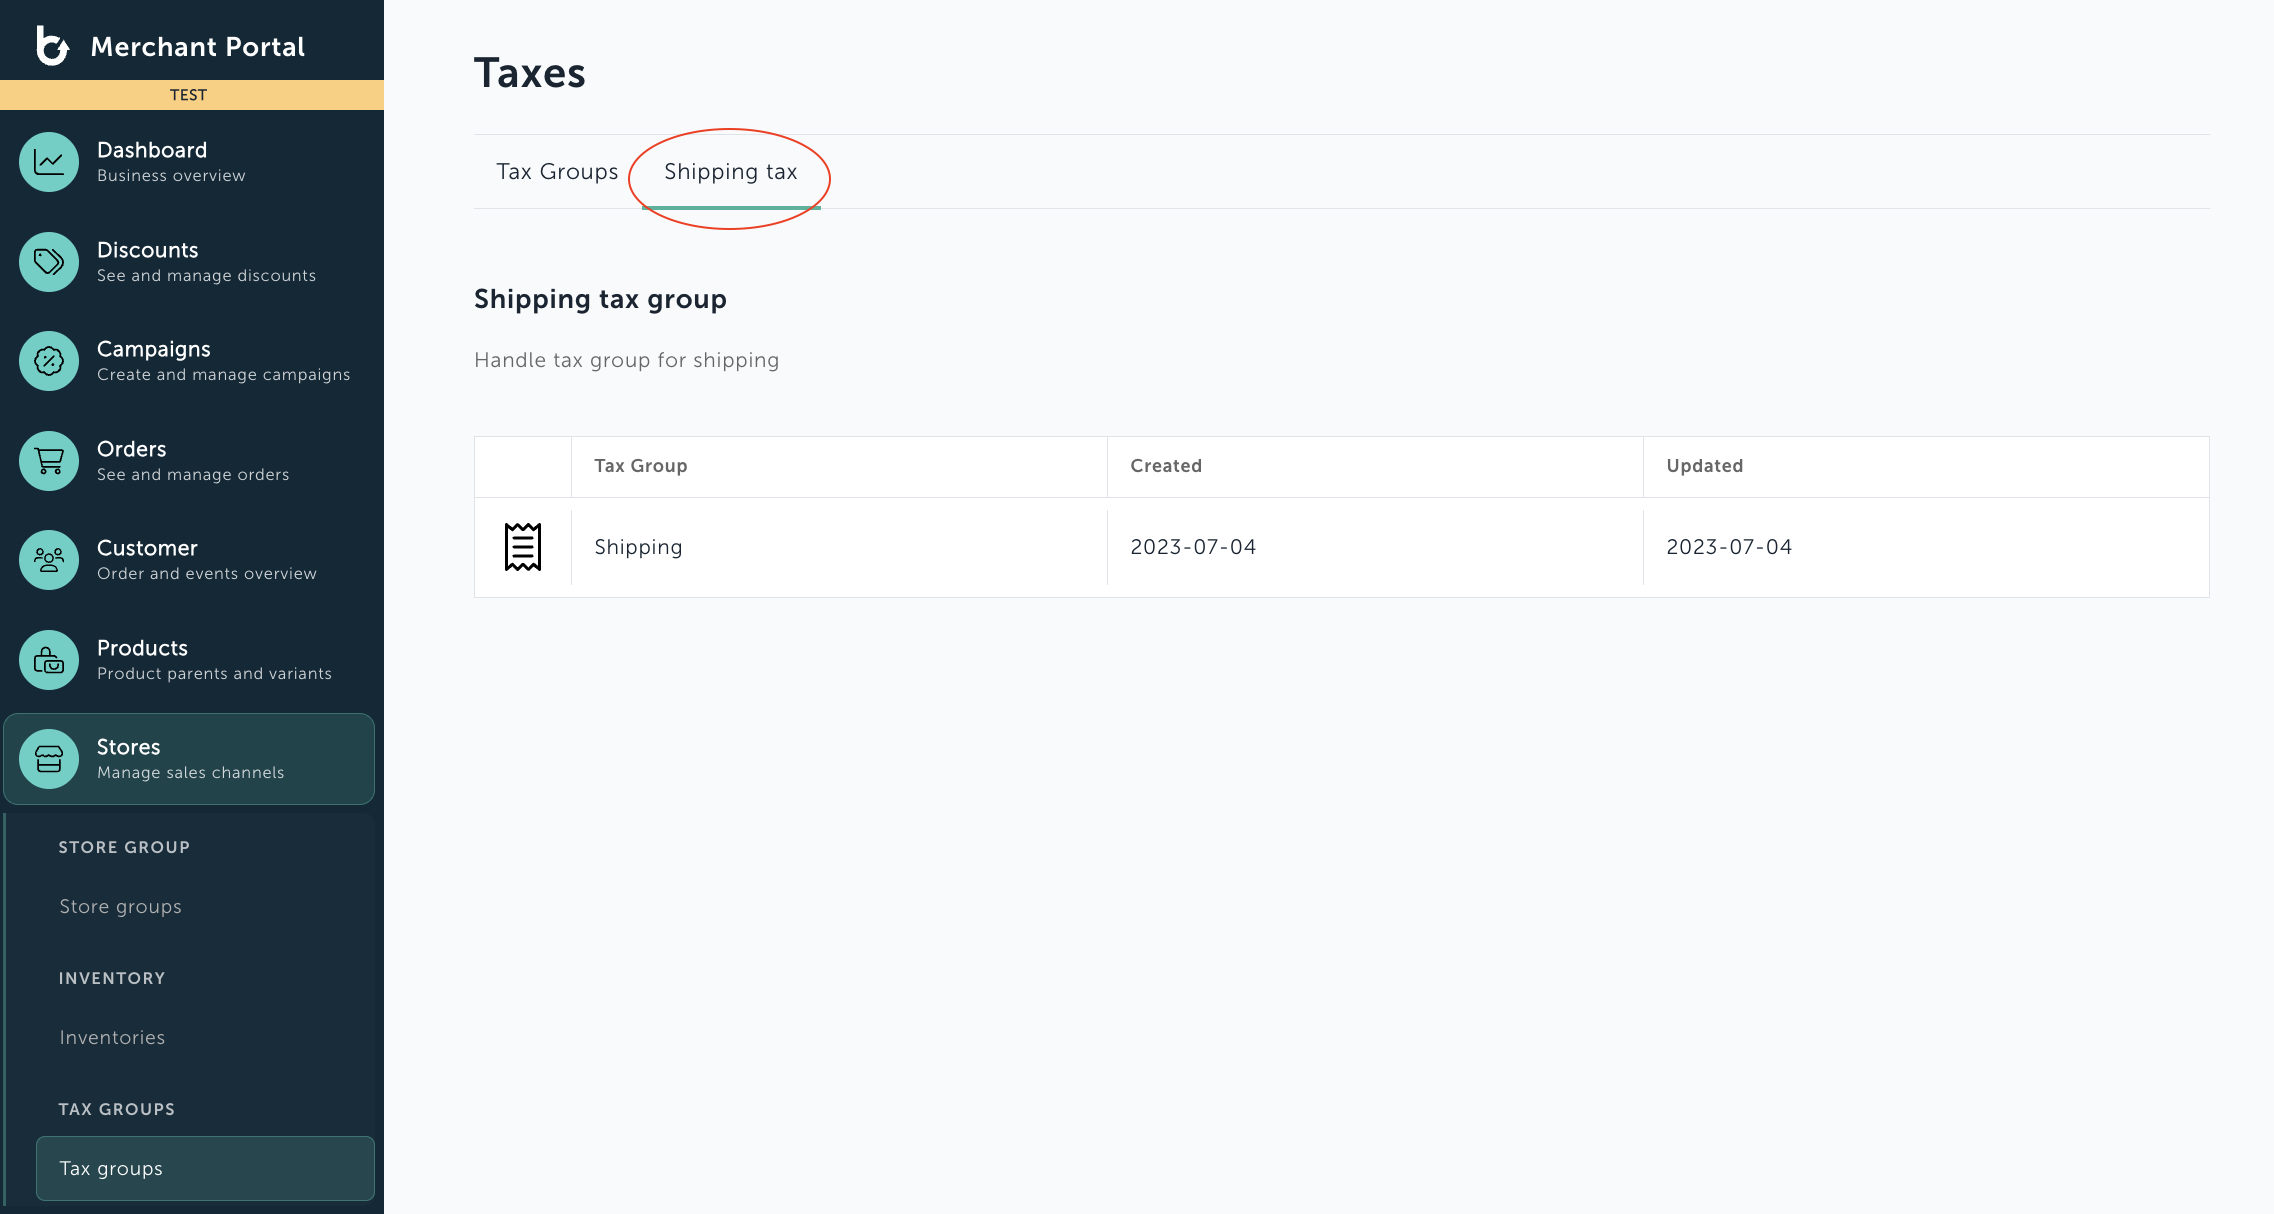This screenshot has height=1214, width=2274.
Task: Sort by Tax Group column header
Action: 640,466
